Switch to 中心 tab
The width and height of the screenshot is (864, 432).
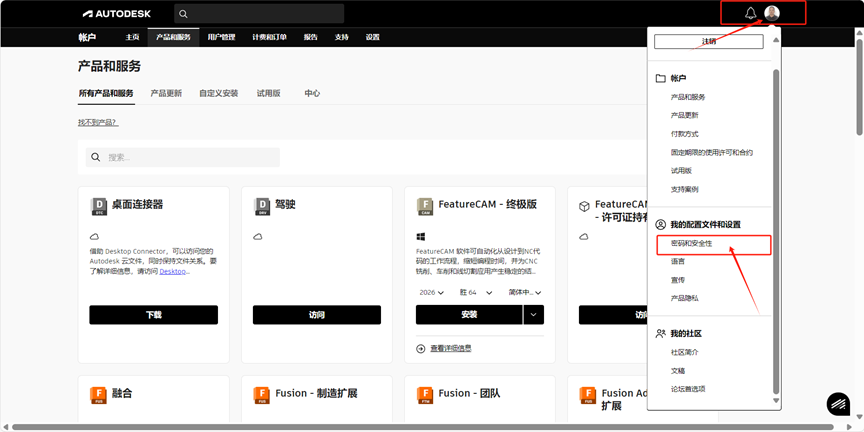[x=312, y=93]
